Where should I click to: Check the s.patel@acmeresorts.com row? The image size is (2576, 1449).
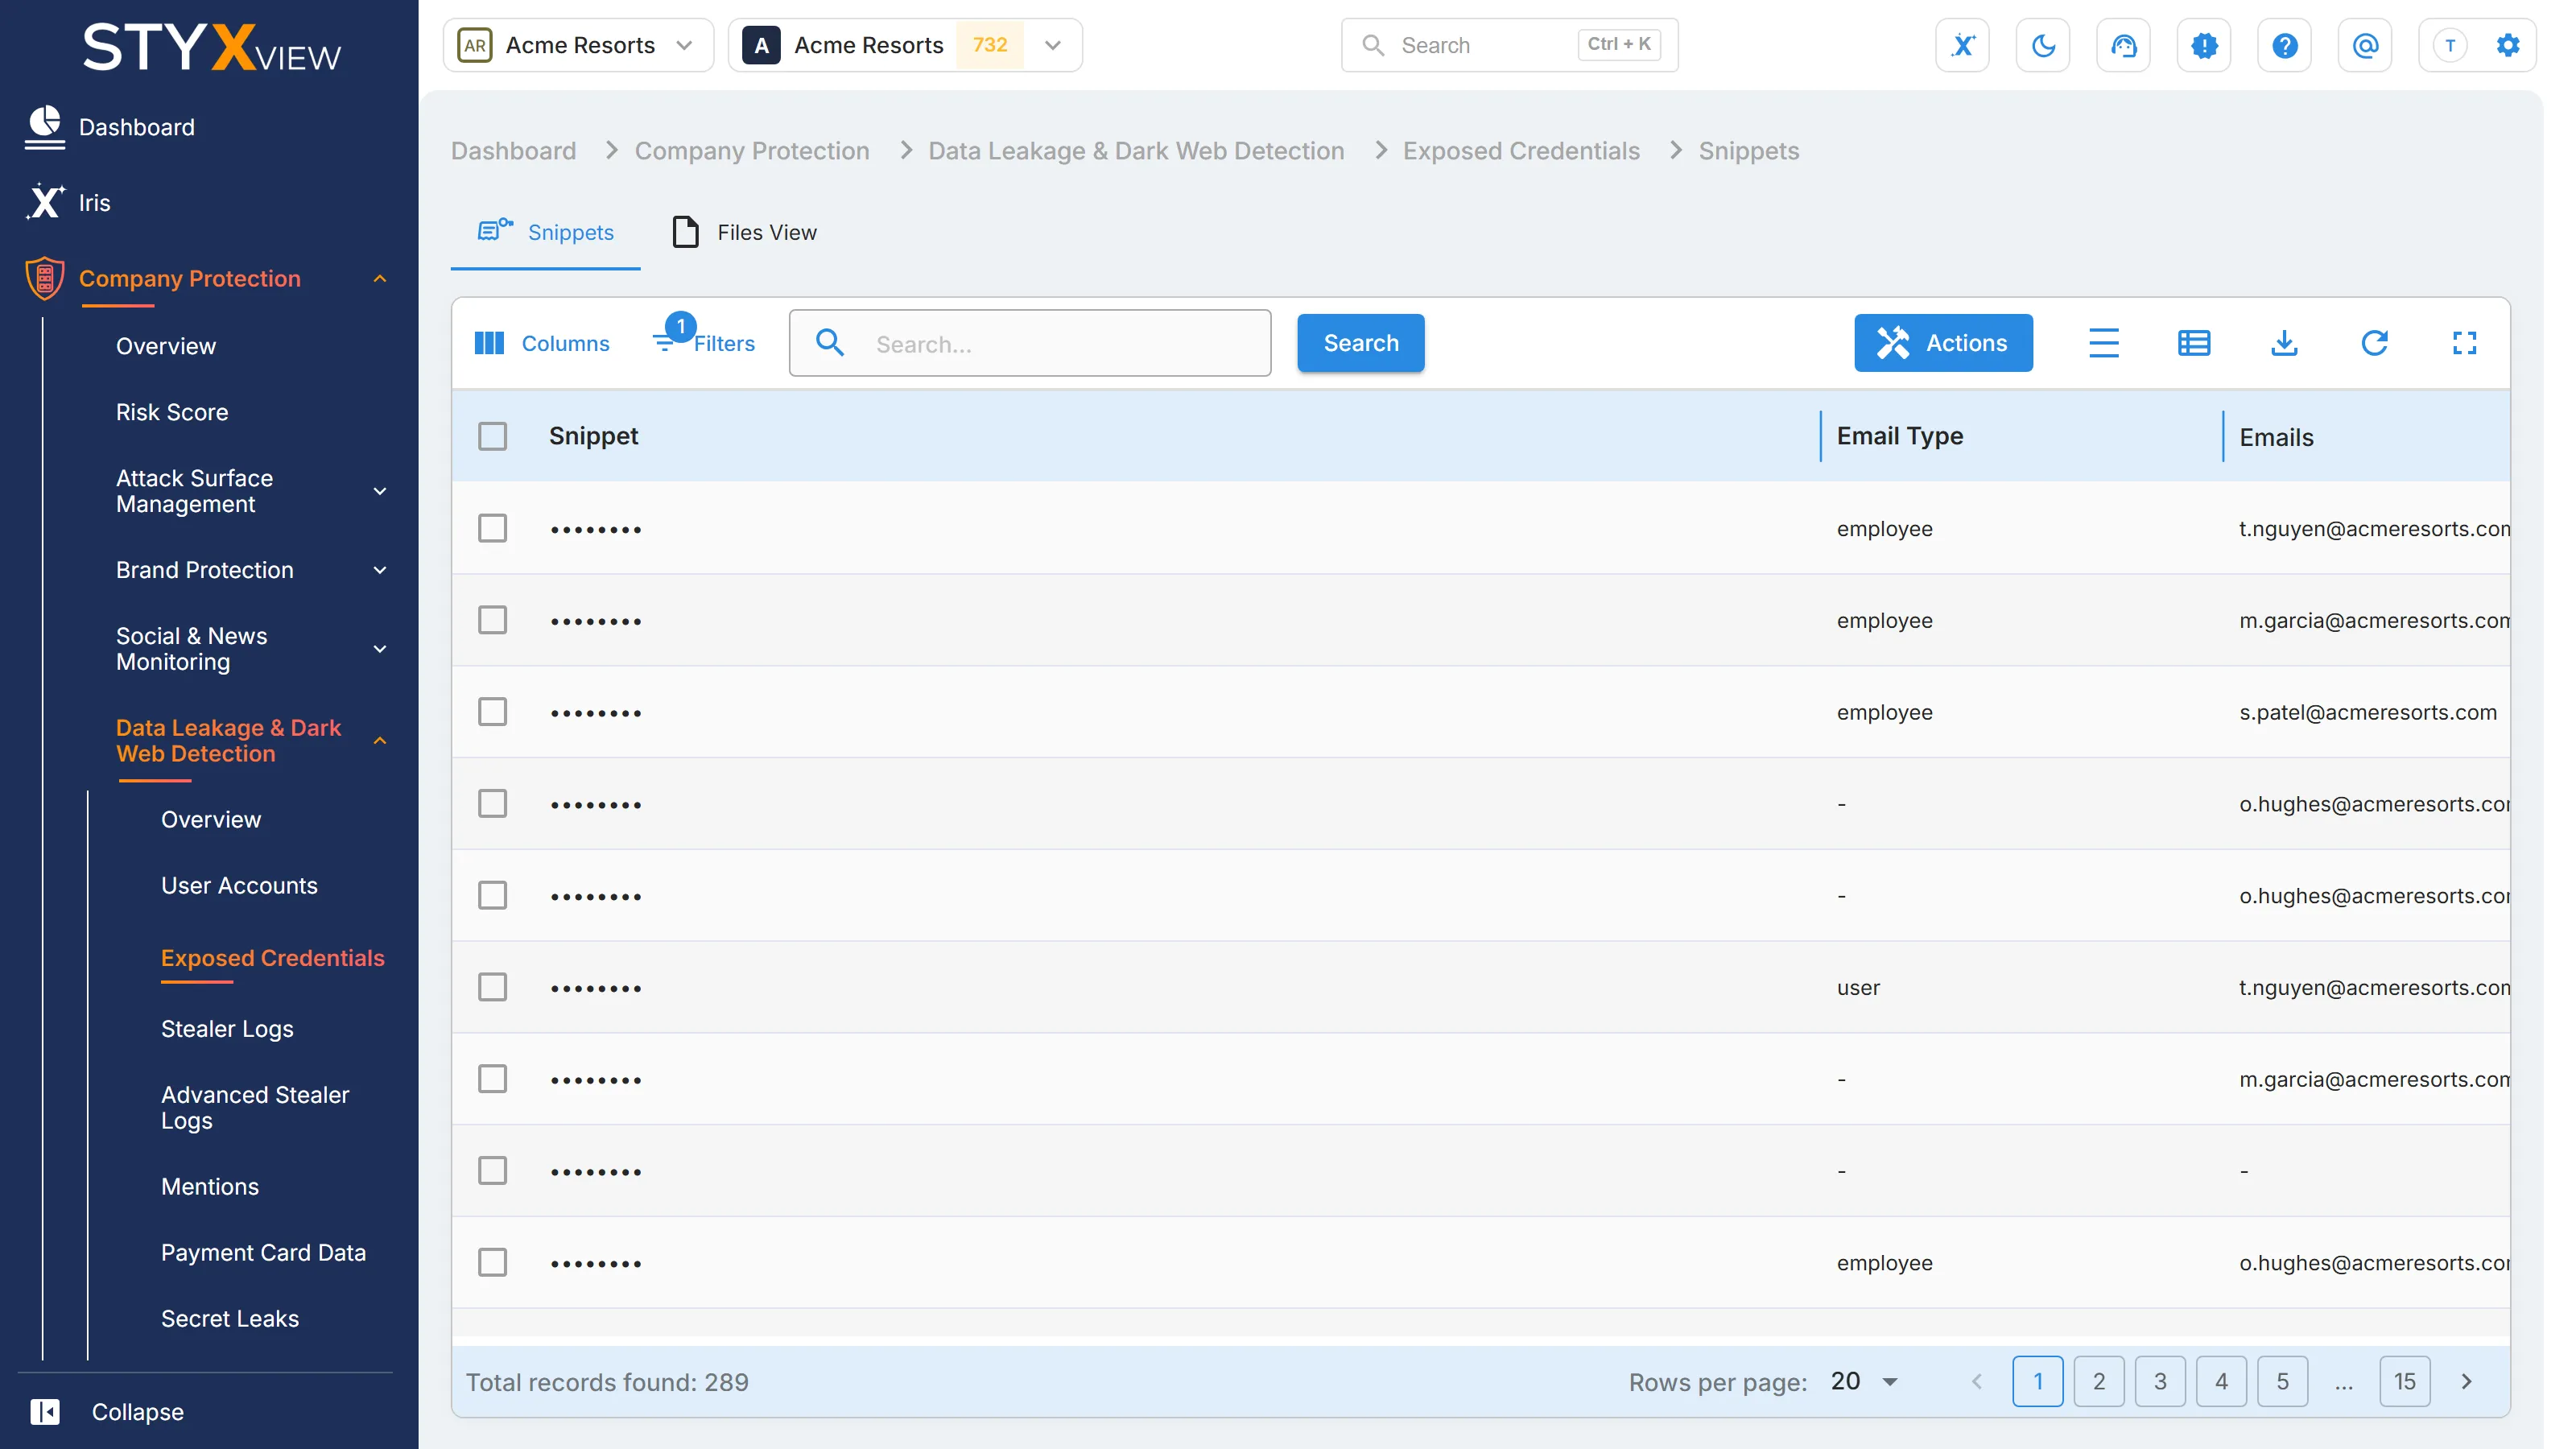point(492,712)
